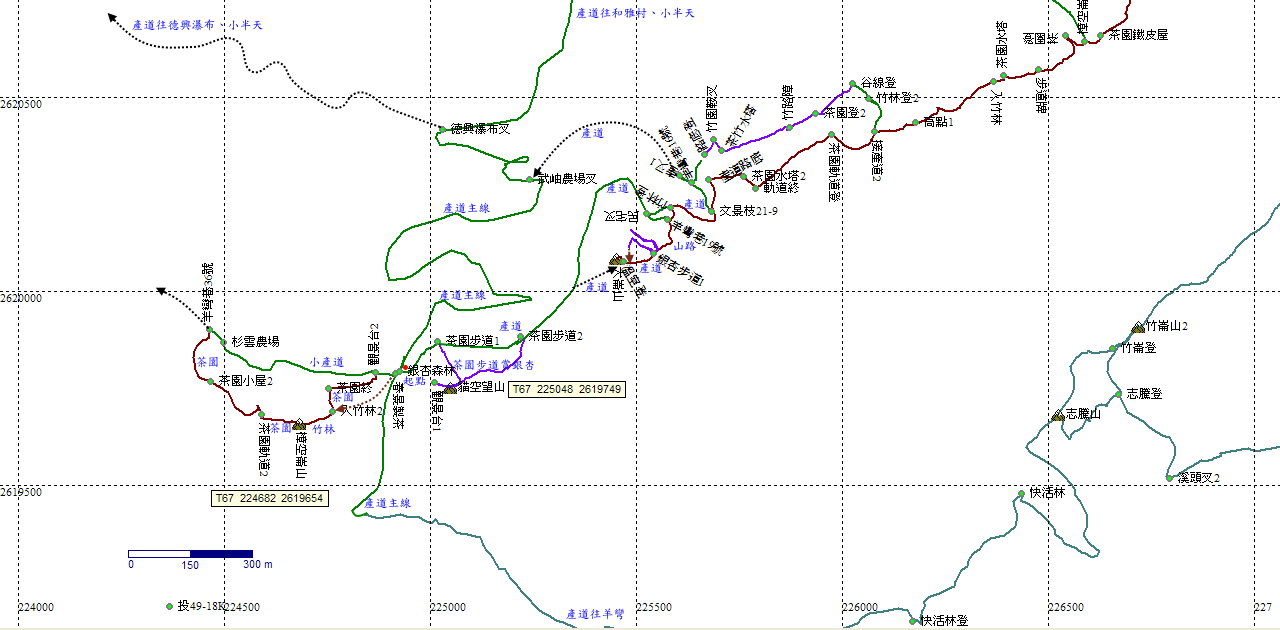This screenshot has width=1280, height=630.
Task: Select the 志騰山 summit marker
Action: point(1057,415)
